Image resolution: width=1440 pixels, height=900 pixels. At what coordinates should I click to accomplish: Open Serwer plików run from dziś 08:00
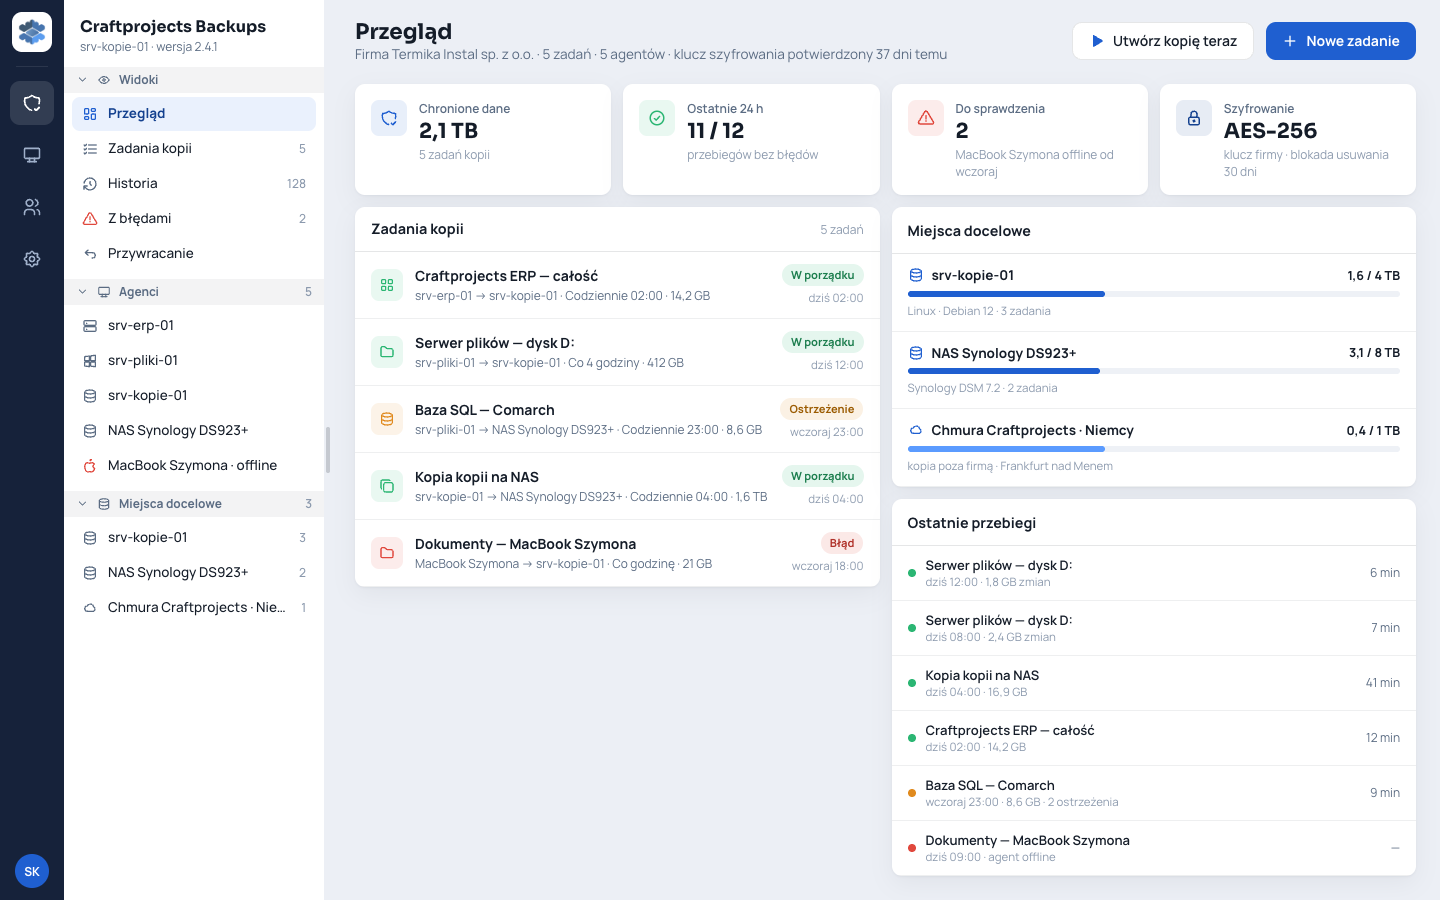[1154, 628]
